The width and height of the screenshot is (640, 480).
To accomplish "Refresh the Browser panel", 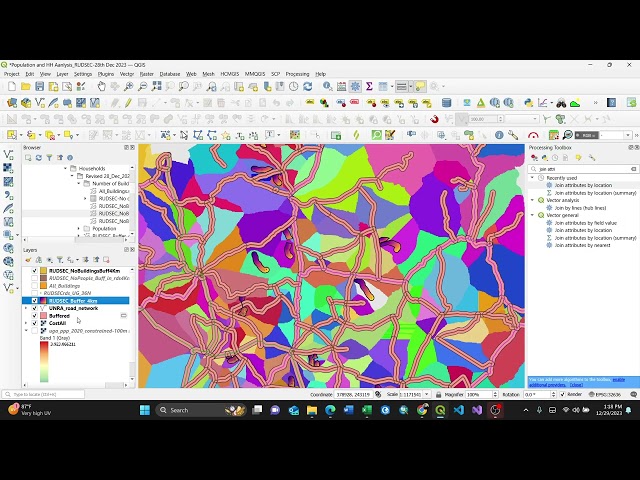I will [39, 158].
